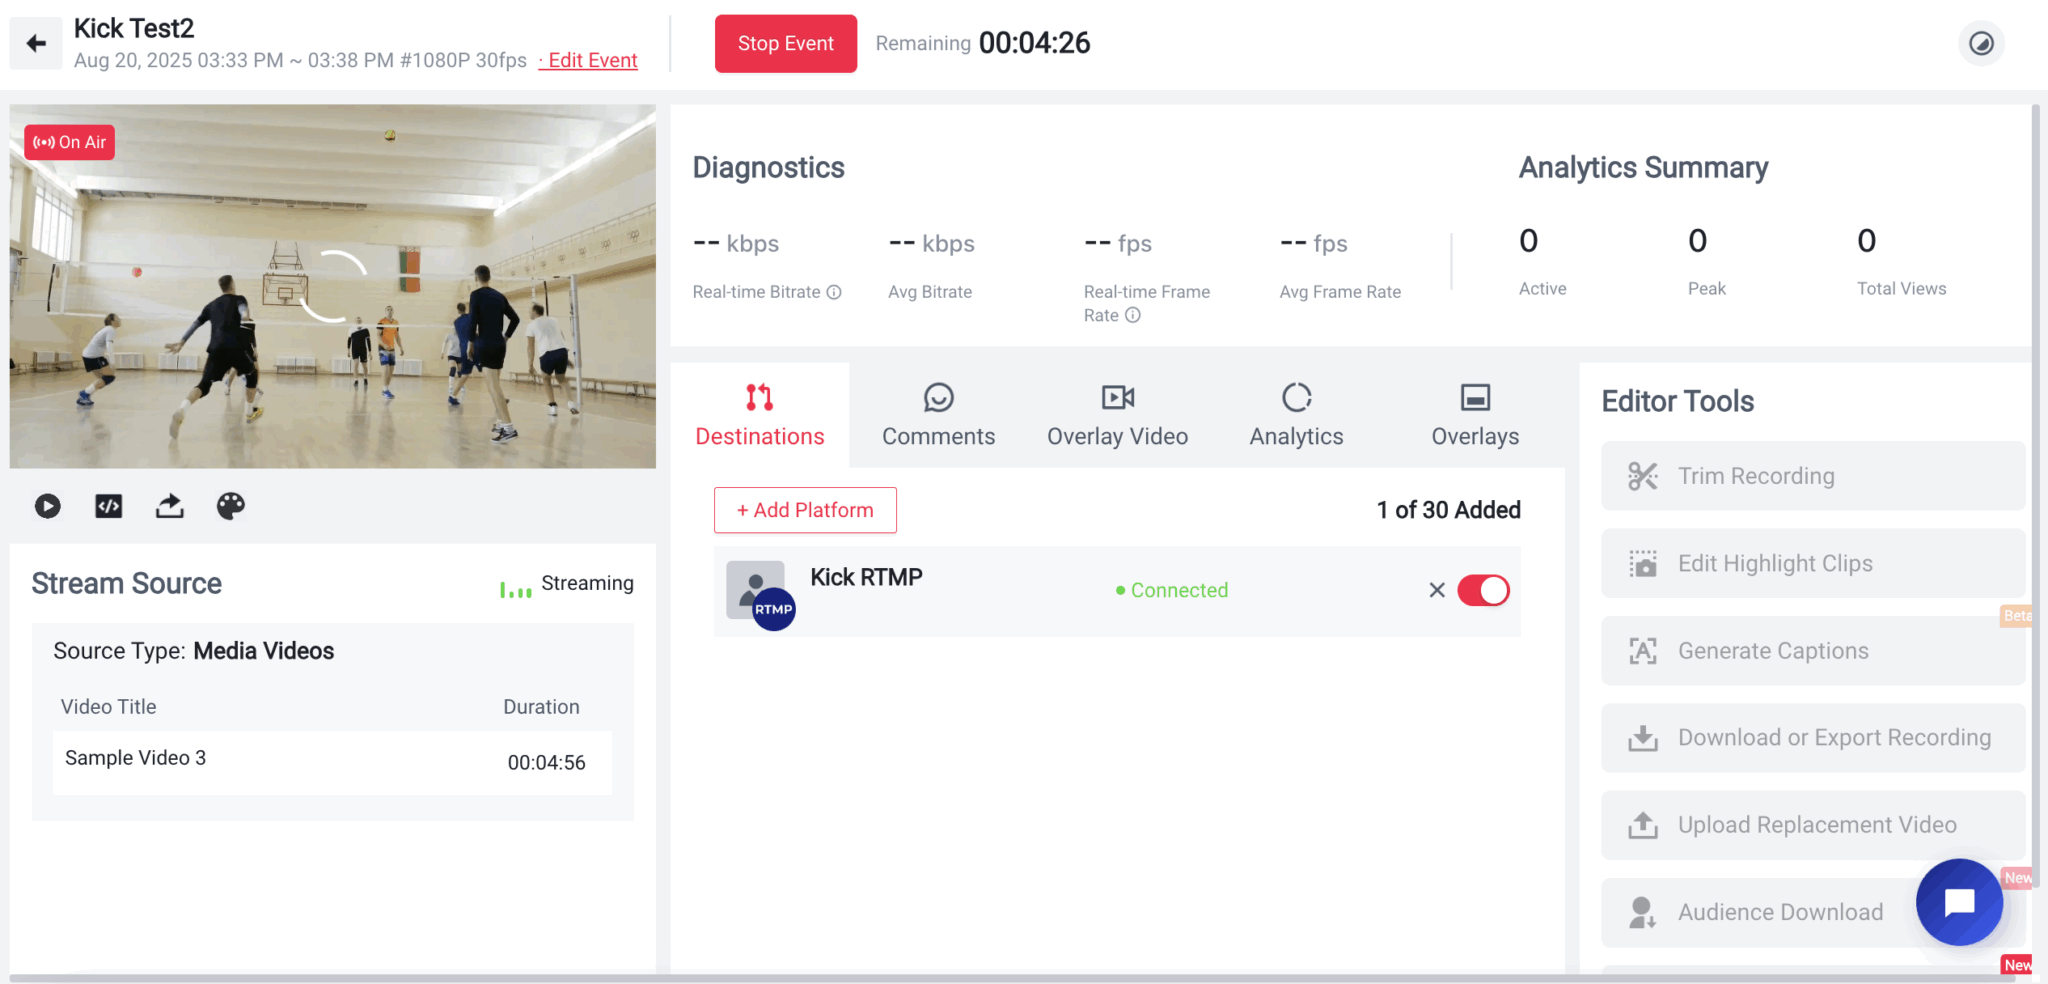Click the compass icon in top-right corner
This screenshot has width=2048, height=984.
coord(1980,44)
